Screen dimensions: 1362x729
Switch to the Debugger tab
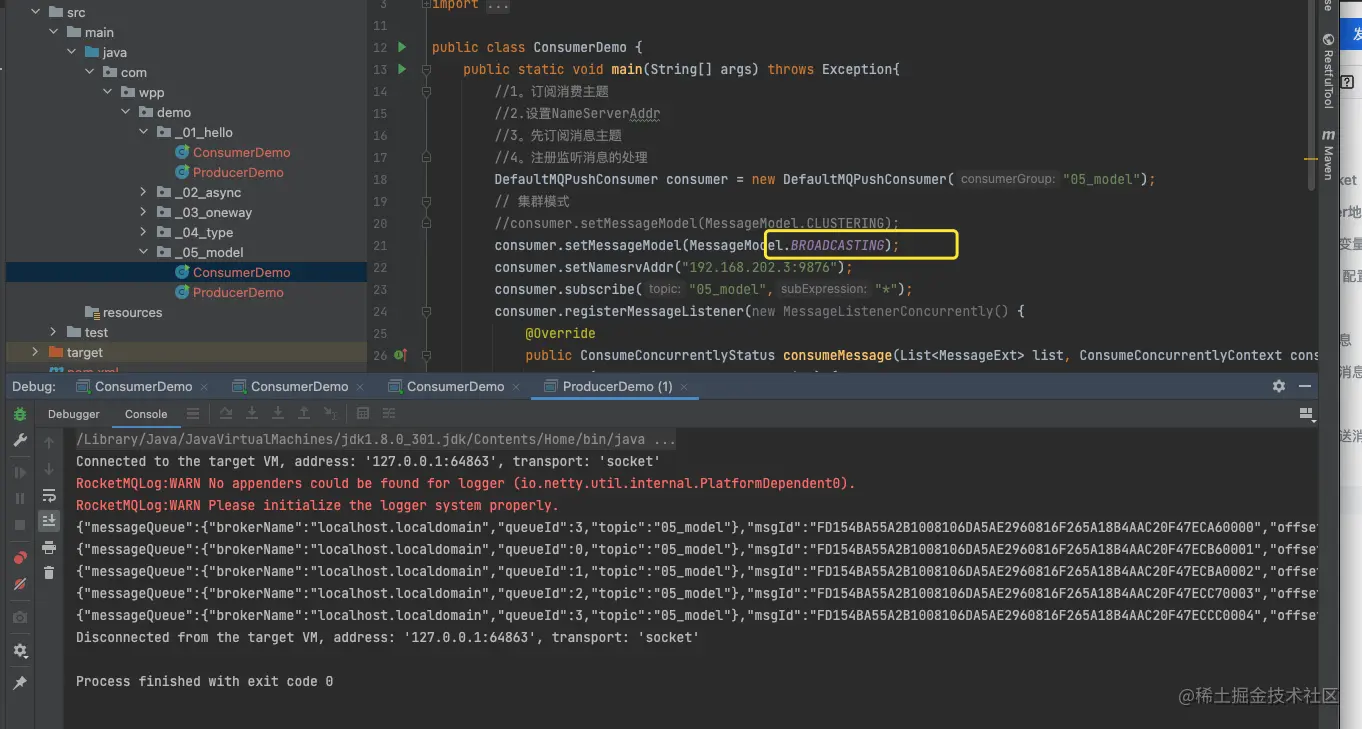tap(74, 414)
